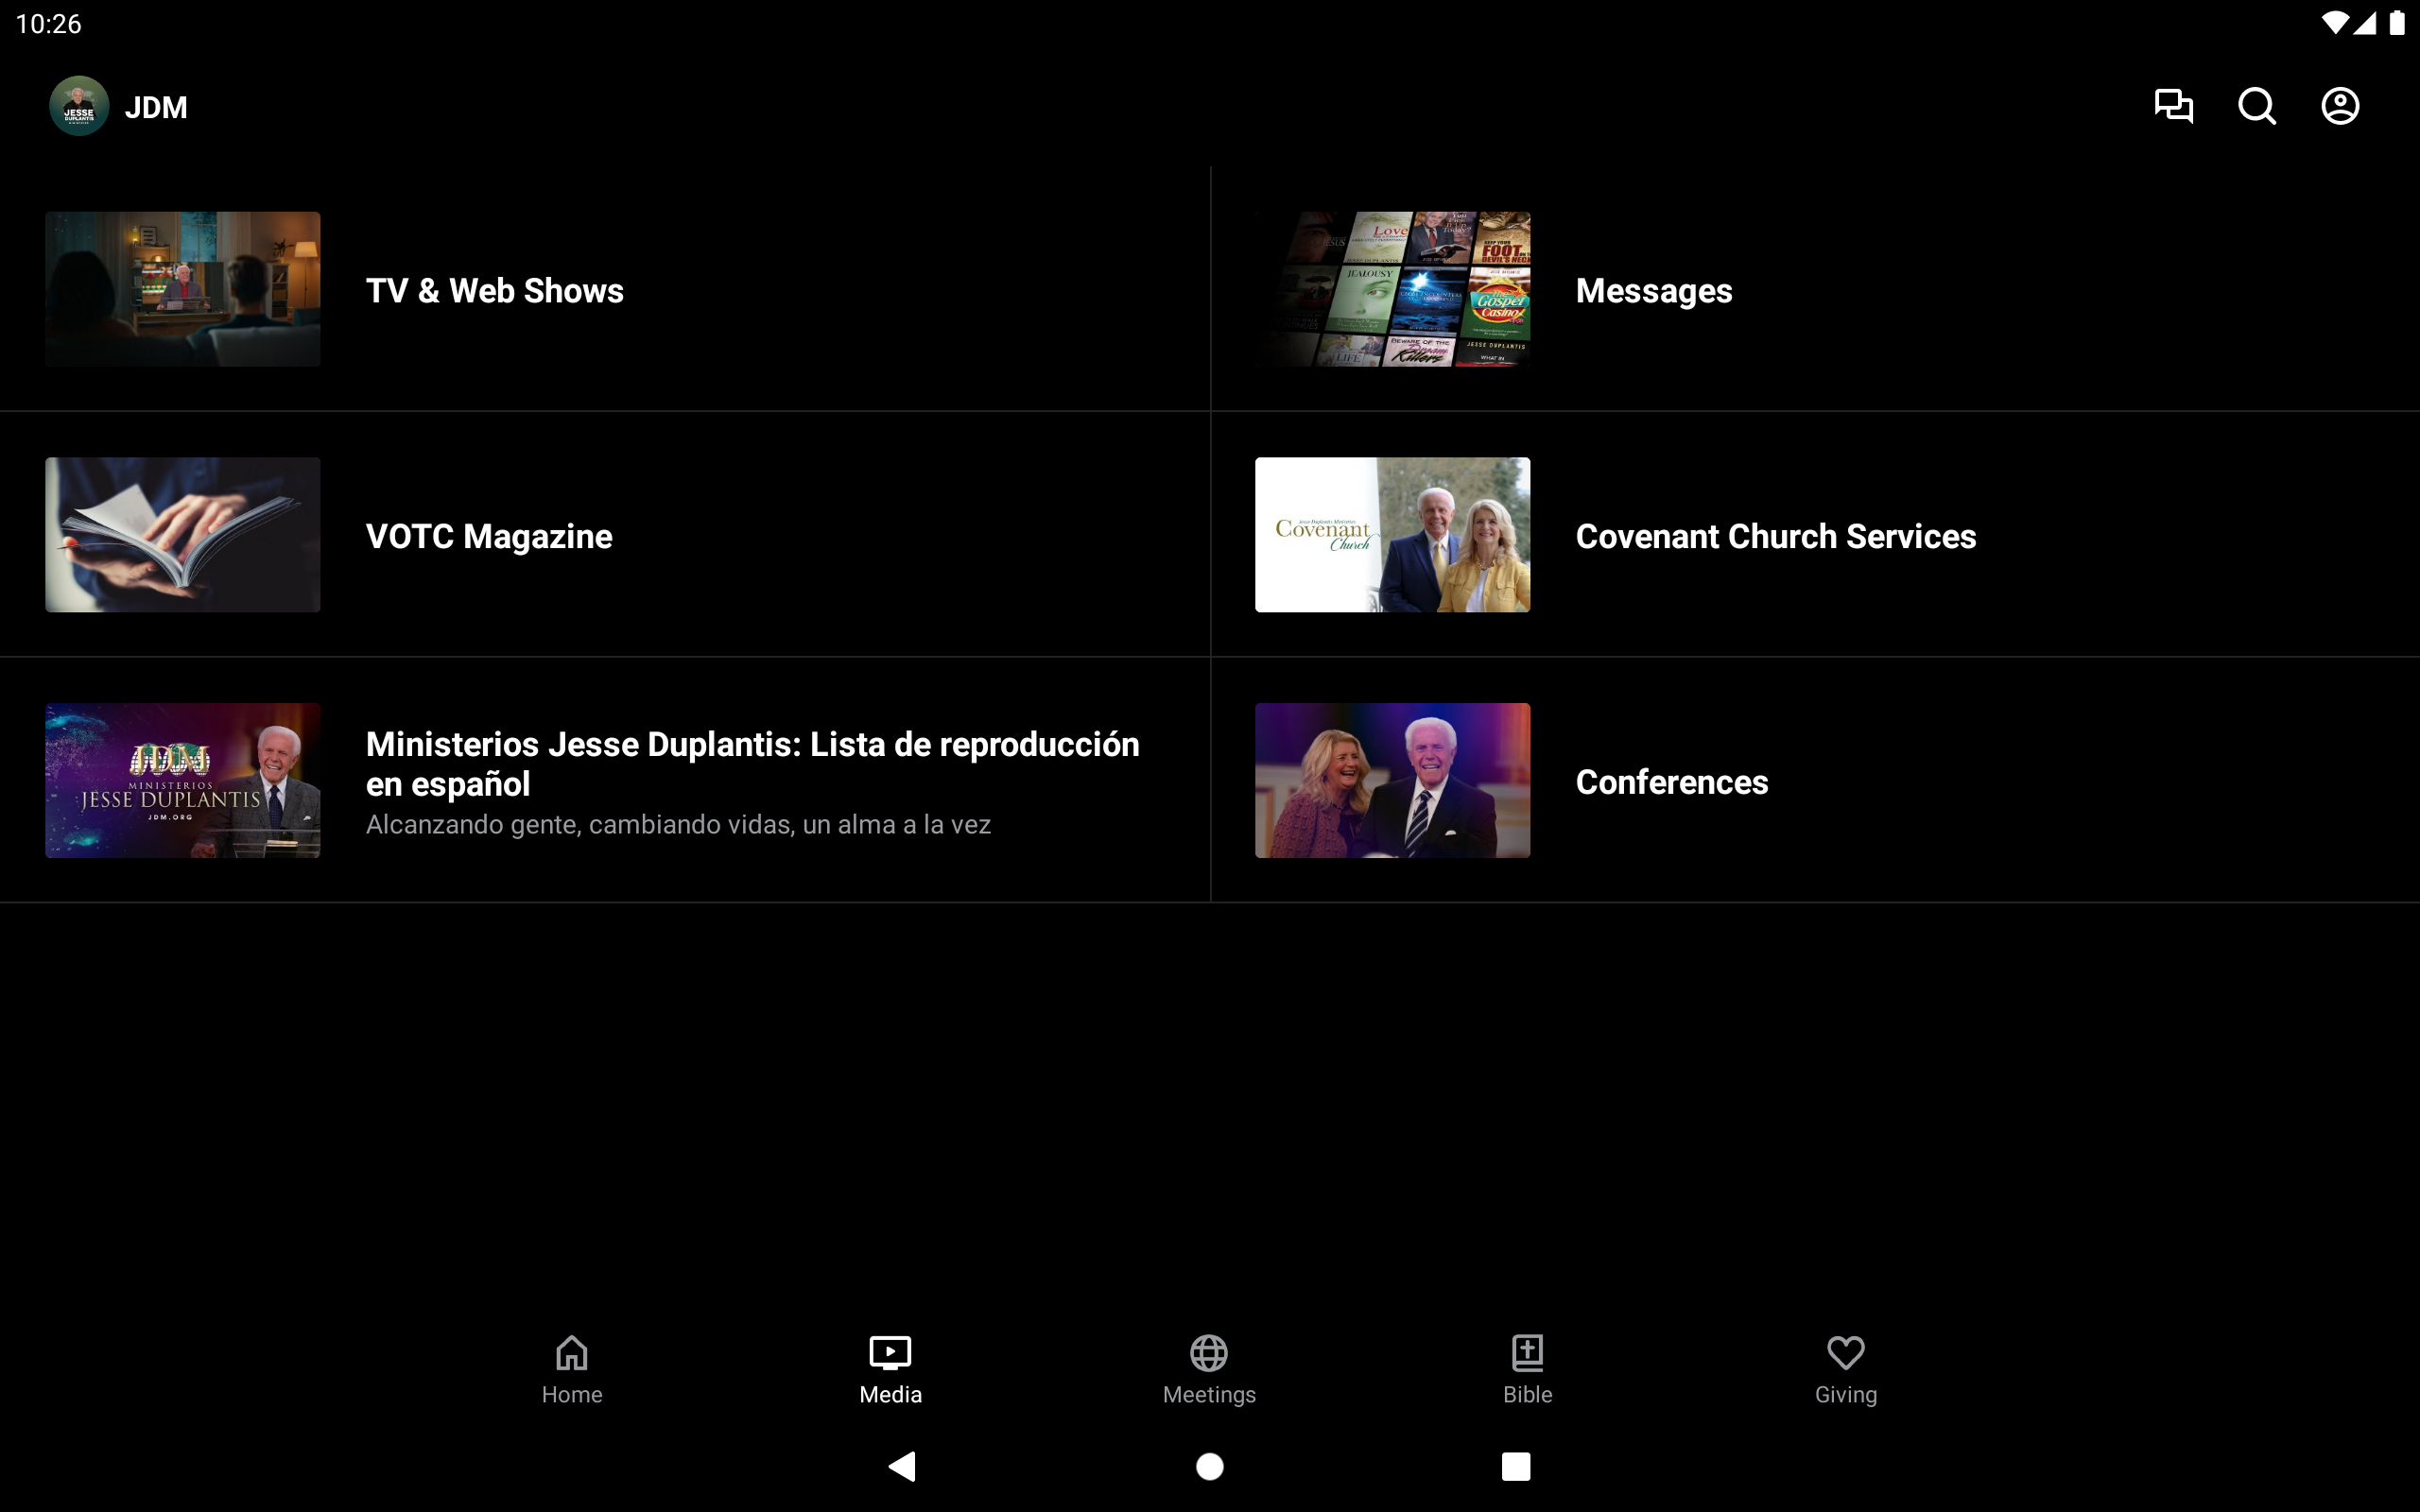Select the Media tab
Image resolution: width=2420 pixels, height=1512 pixels.
(890, 1370)
